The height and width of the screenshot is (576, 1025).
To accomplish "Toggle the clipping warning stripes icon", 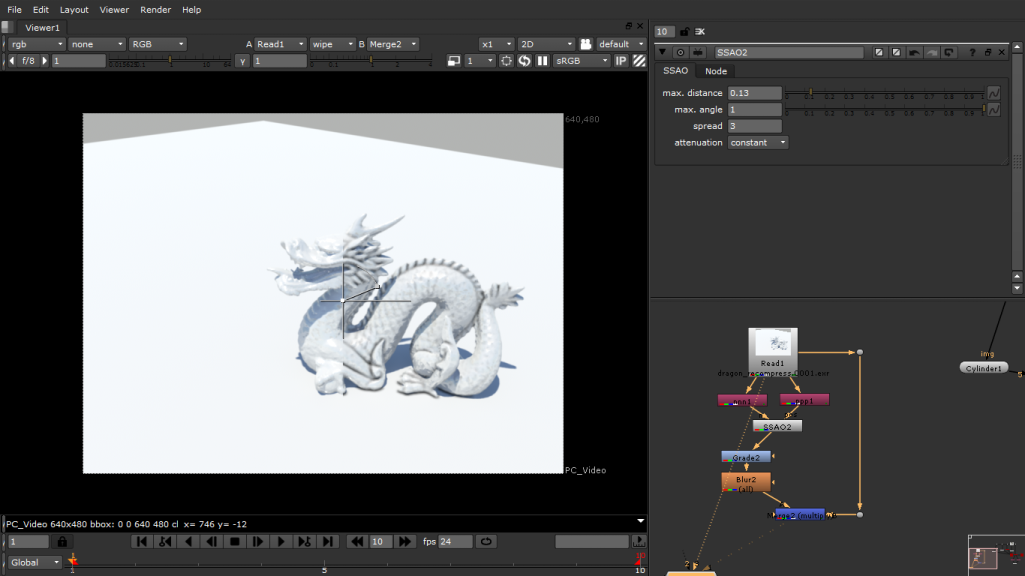I will coord(639,61).
